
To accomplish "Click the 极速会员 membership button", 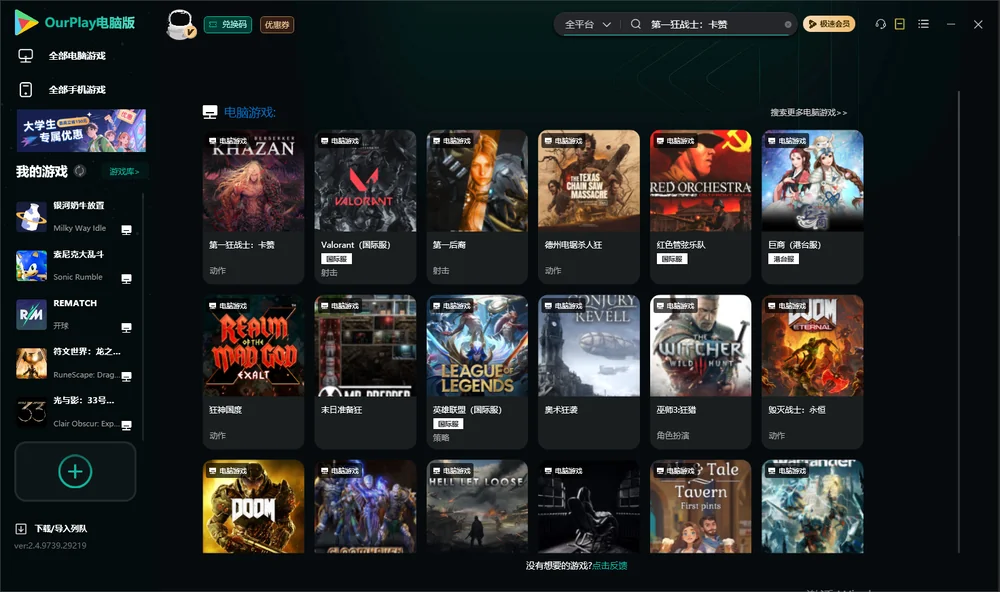I will coord(828,24).
